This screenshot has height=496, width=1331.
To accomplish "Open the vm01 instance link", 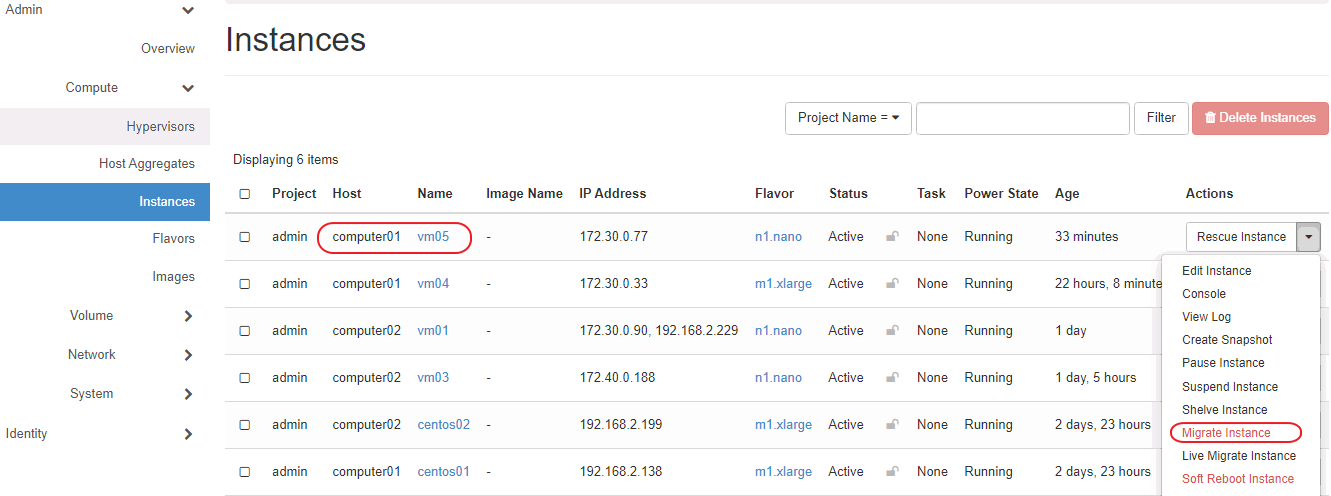I will pos(433,331).
